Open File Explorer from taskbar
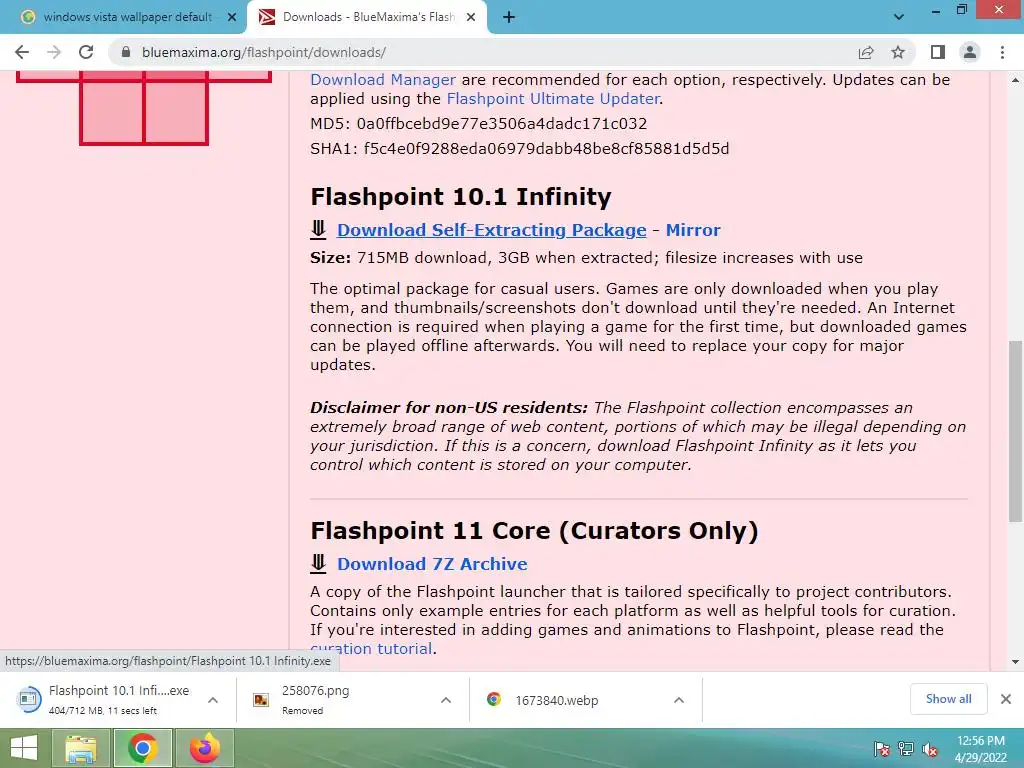This screenshot has width=1024, height=768. [81, 748]
